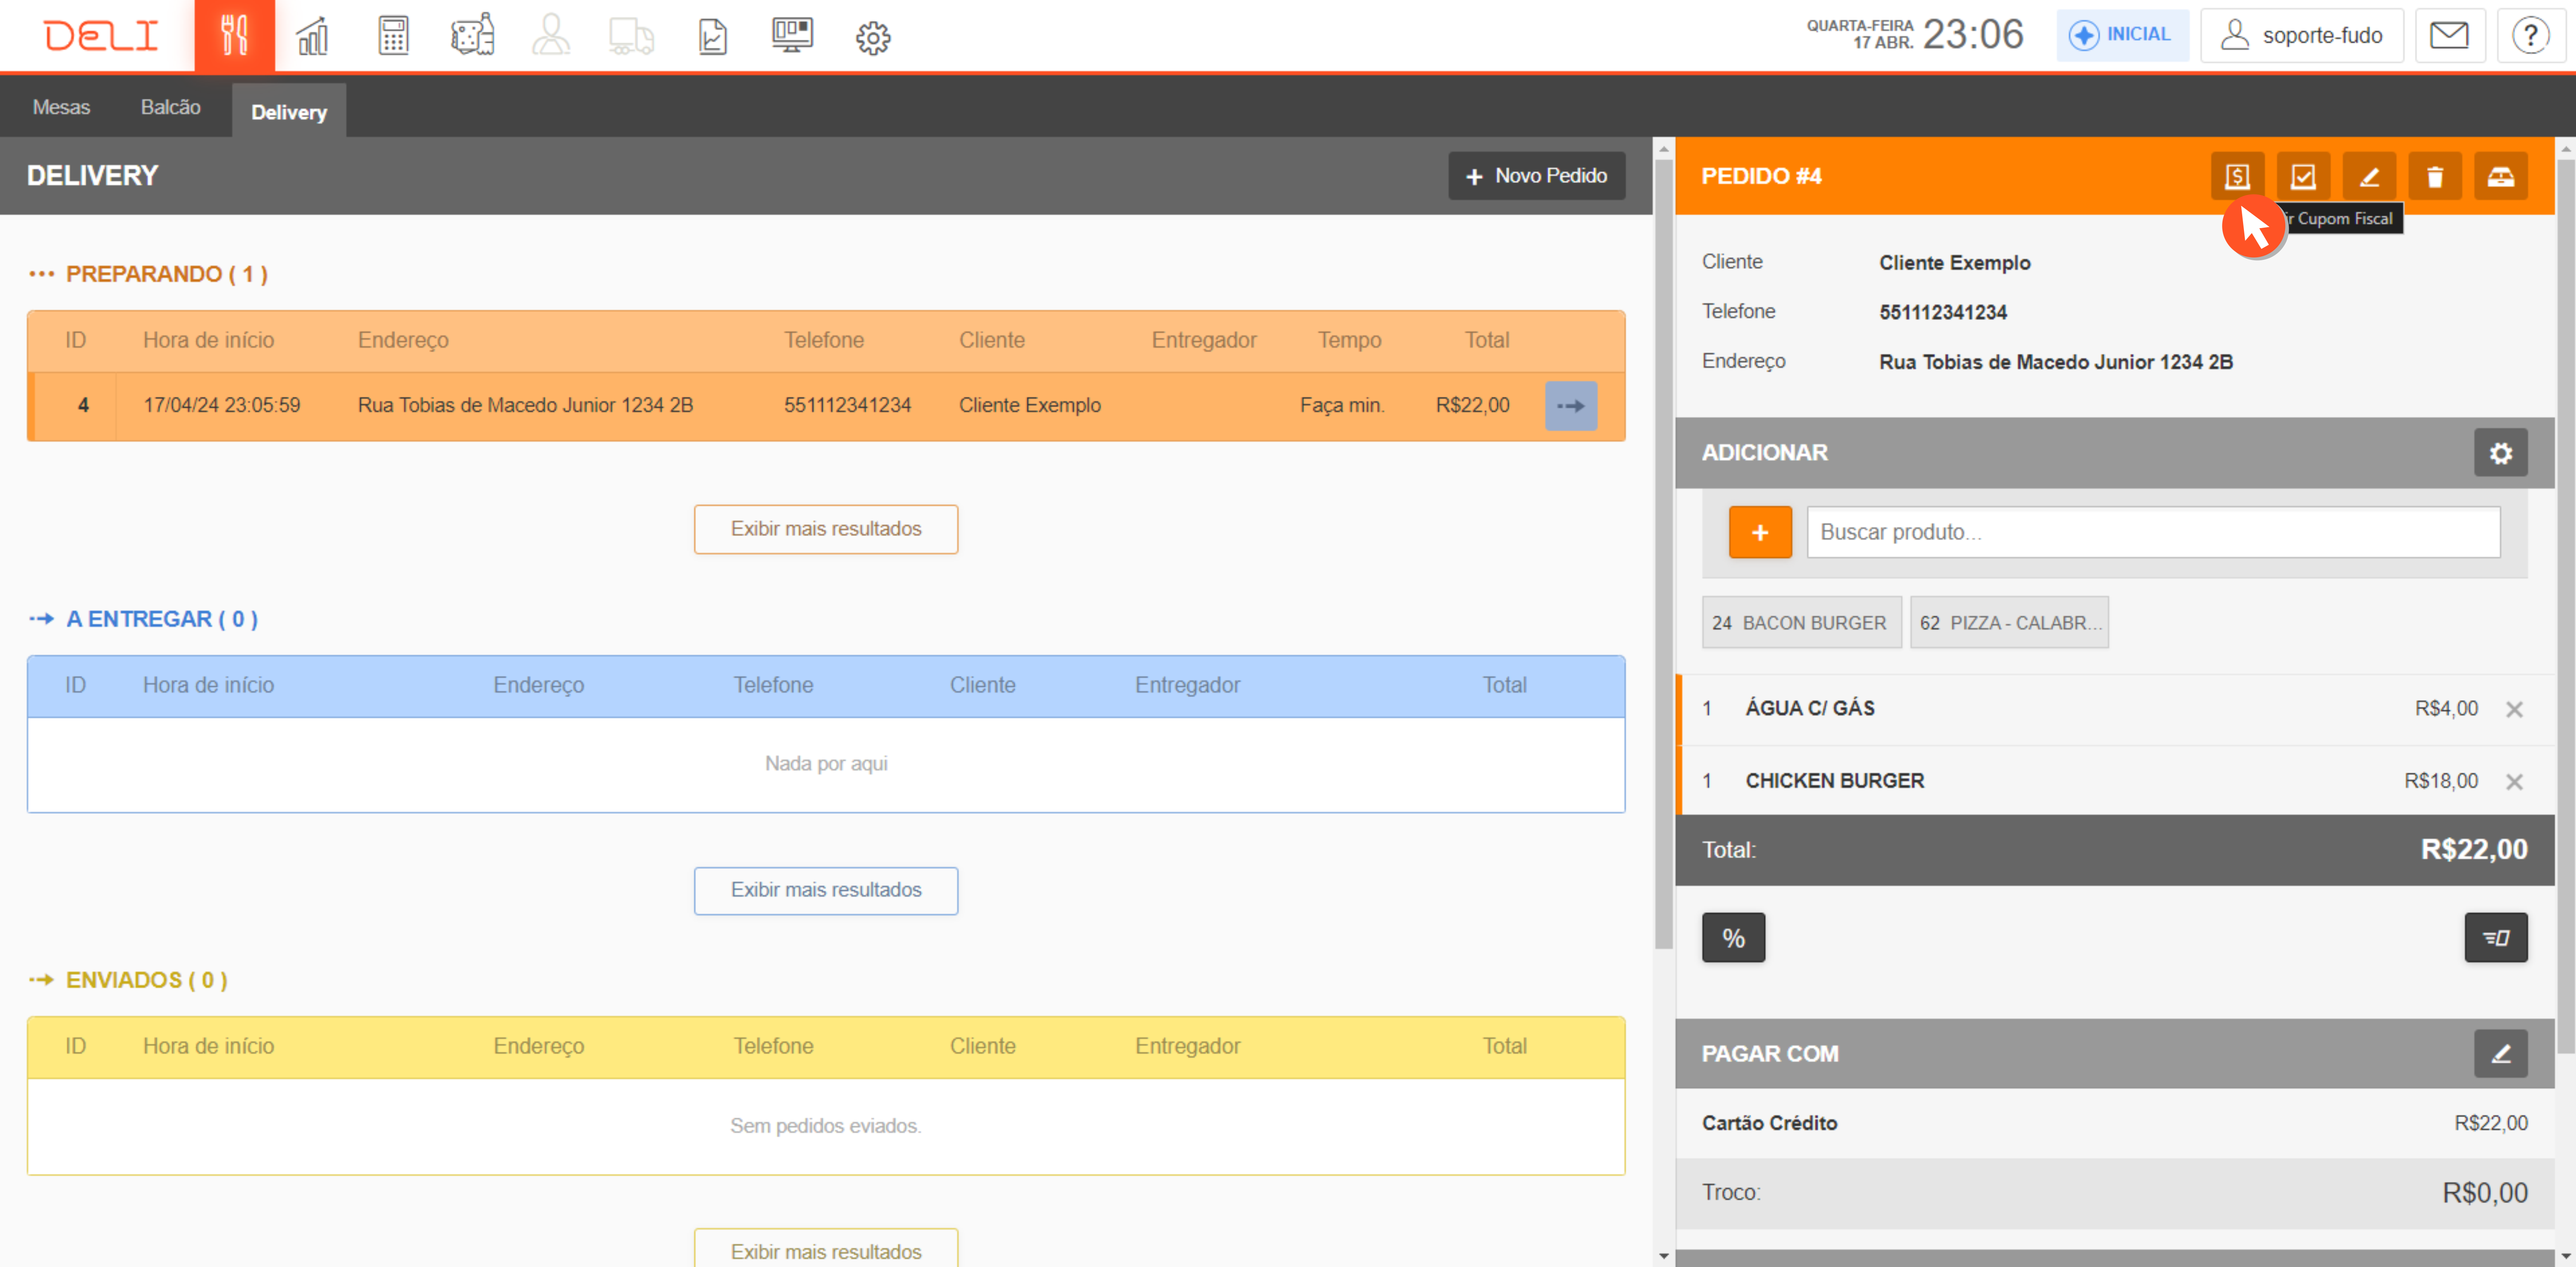Click the note button right of percent

[x=2496, y=938]
